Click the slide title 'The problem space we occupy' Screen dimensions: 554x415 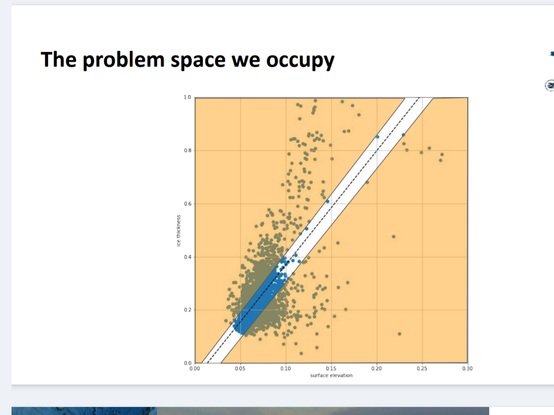[188, 60]
